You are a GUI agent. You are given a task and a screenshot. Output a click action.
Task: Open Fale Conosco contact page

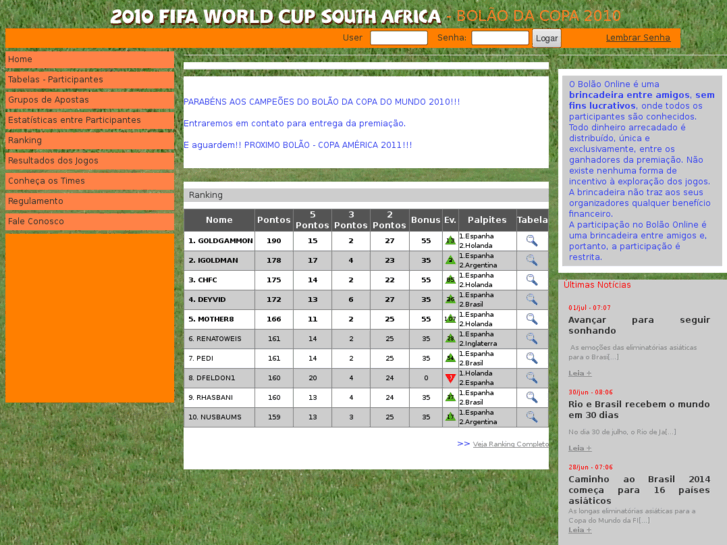click(89, 221)
